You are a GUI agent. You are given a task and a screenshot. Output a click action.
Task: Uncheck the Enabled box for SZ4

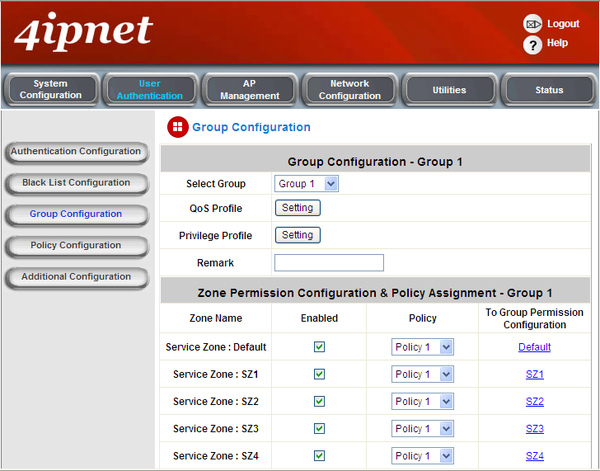click(319, 456)
